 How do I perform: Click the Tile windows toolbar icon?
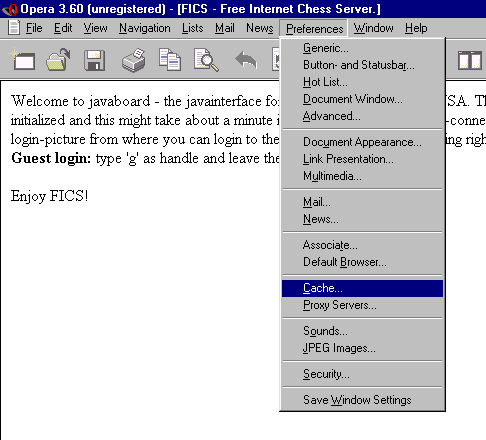[x=470, y=60]
